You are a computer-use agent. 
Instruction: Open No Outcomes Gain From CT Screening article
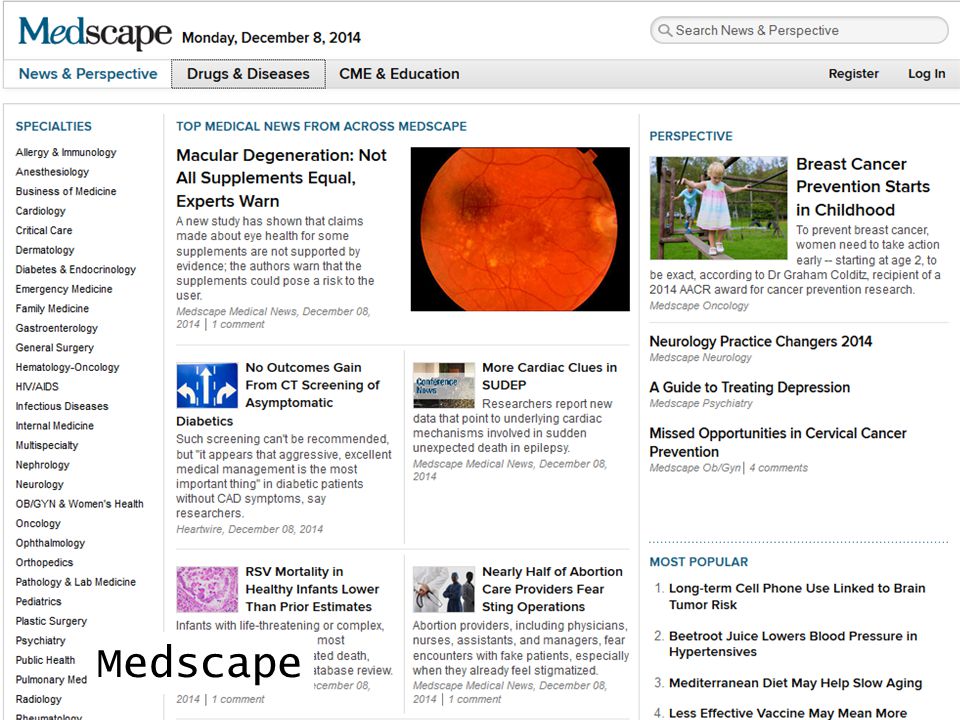[278, 394]
